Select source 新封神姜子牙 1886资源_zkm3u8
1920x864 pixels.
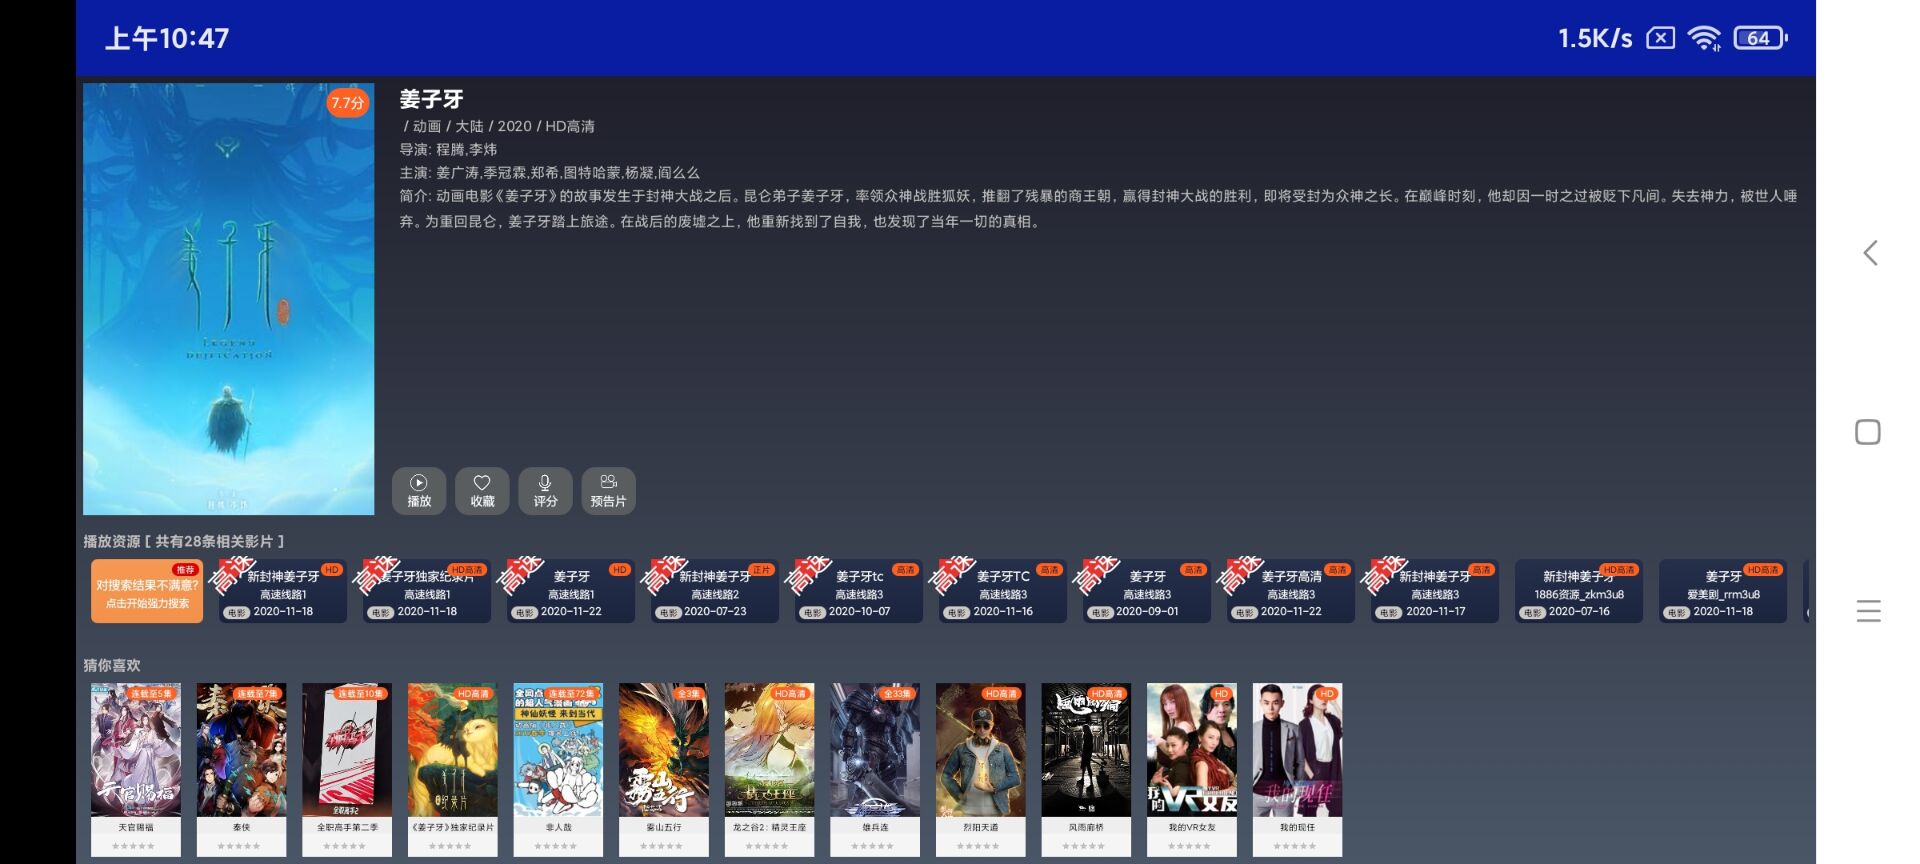click(1579, 592)
